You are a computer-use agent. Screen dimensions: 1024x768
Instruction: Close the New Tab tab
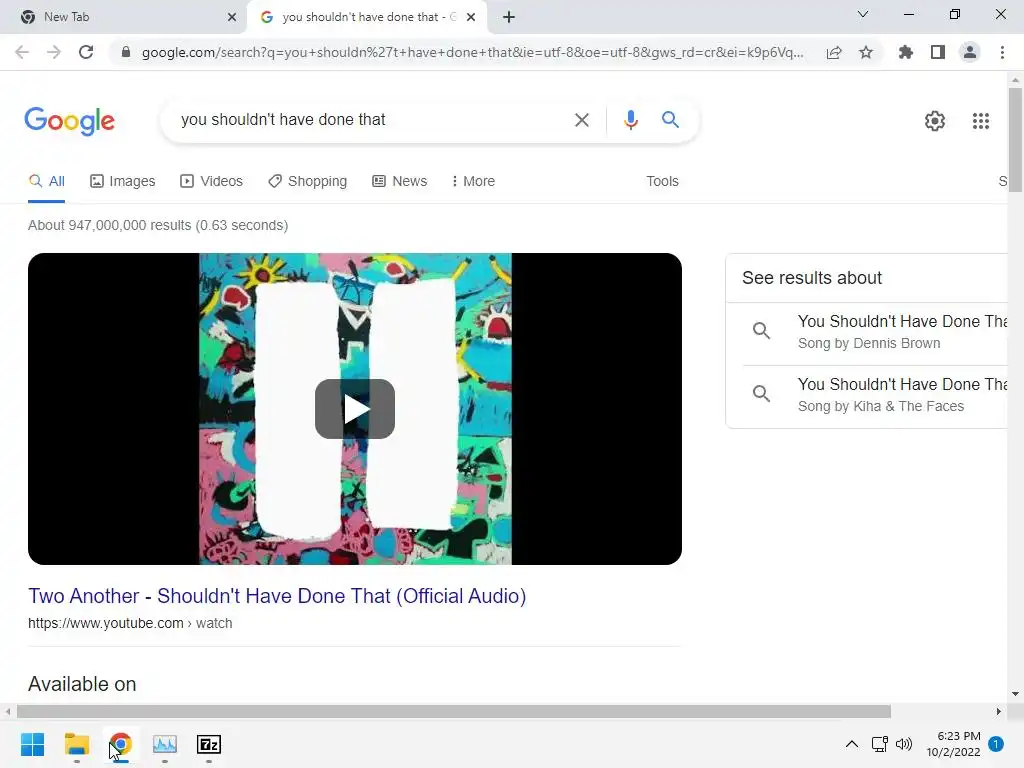click(x=232, y=17)
